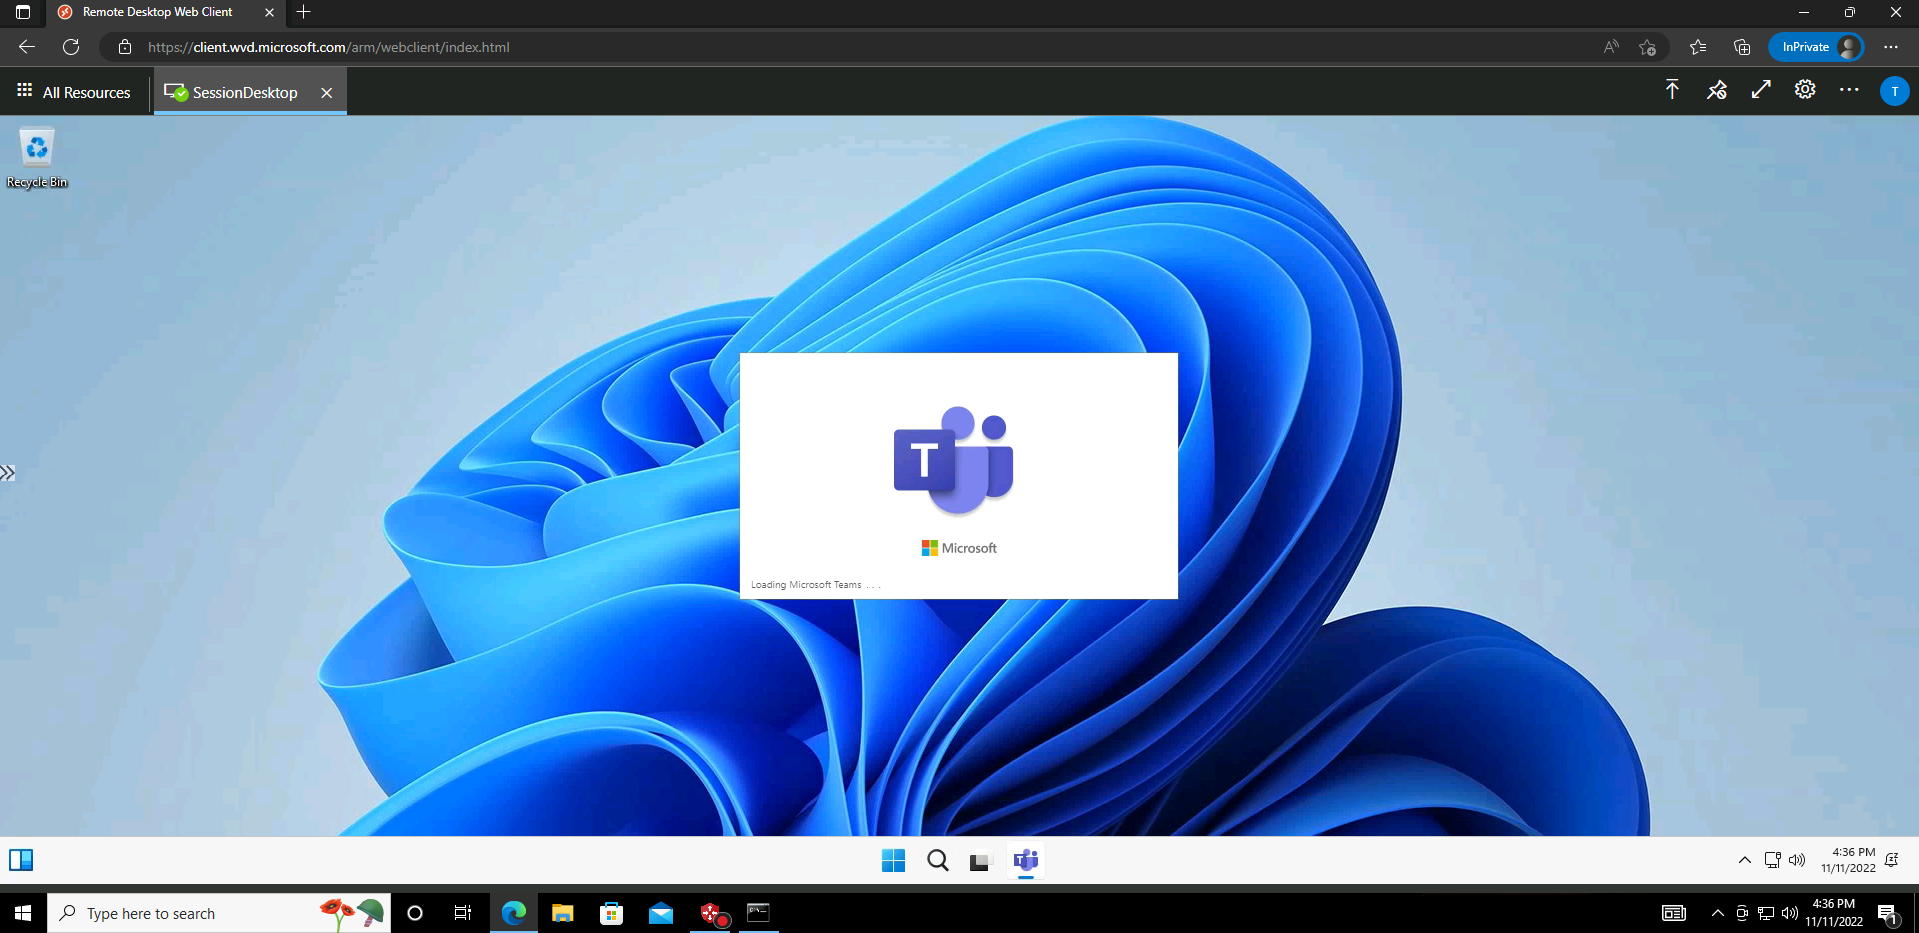
Task: View site information lock icon
Action: click(x=125, y=47)
